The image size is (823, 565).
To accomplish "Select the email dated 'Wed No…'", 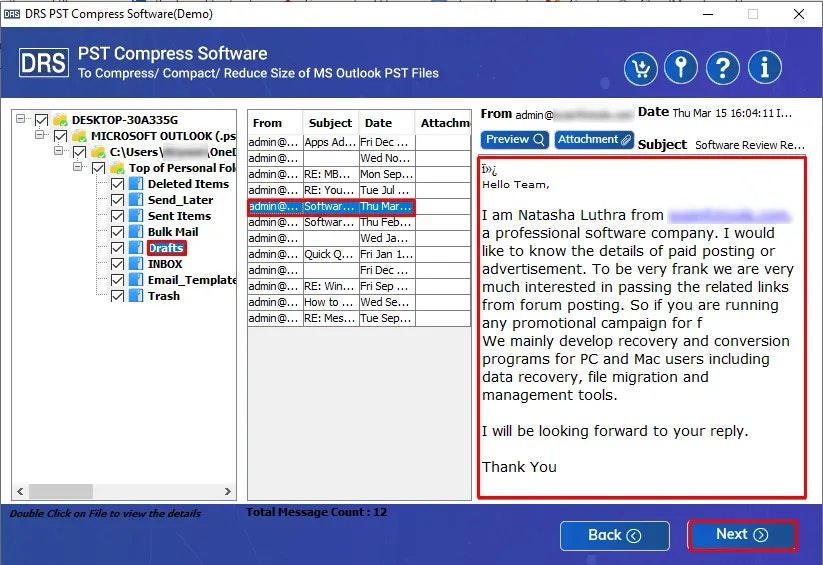I will pos(359,158).
